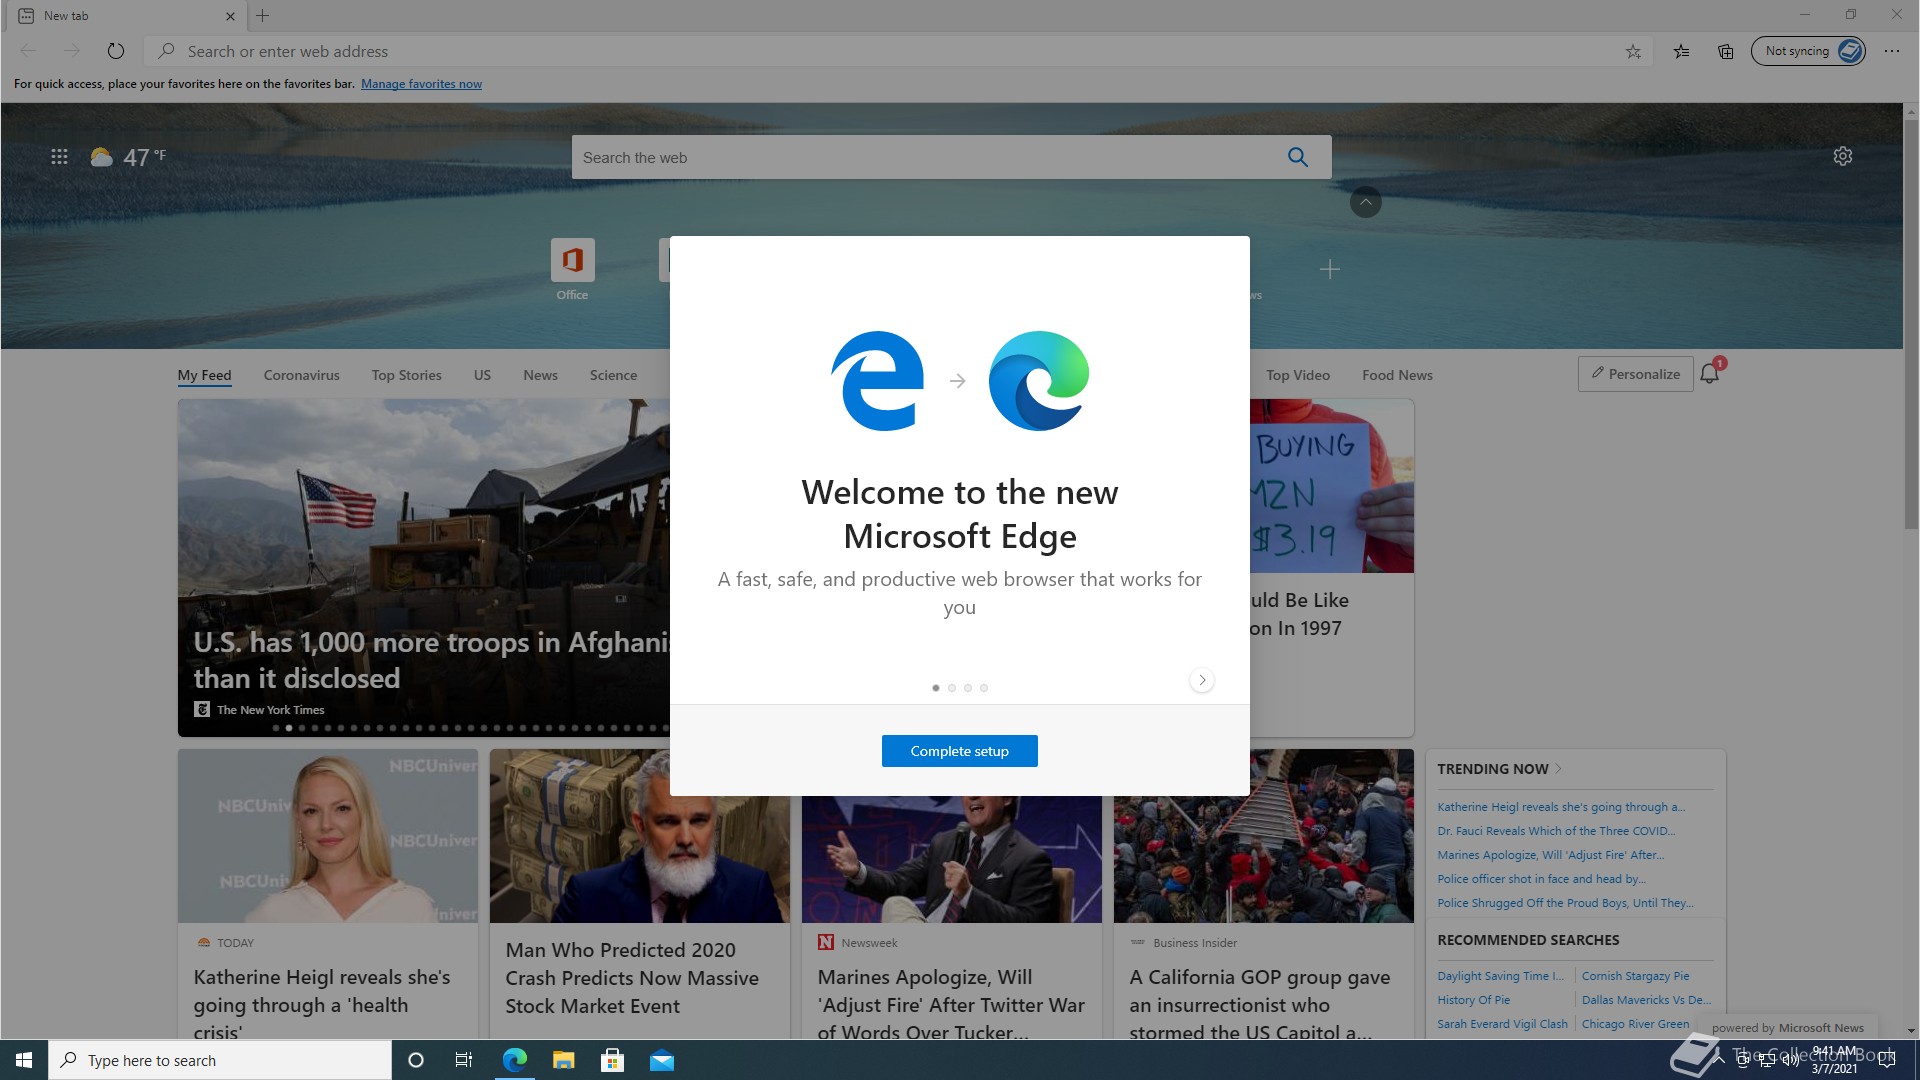1920x1080 pixels.
Task: Open a new tab with plus
Action: pyautogui.click(x=263, y=16)
